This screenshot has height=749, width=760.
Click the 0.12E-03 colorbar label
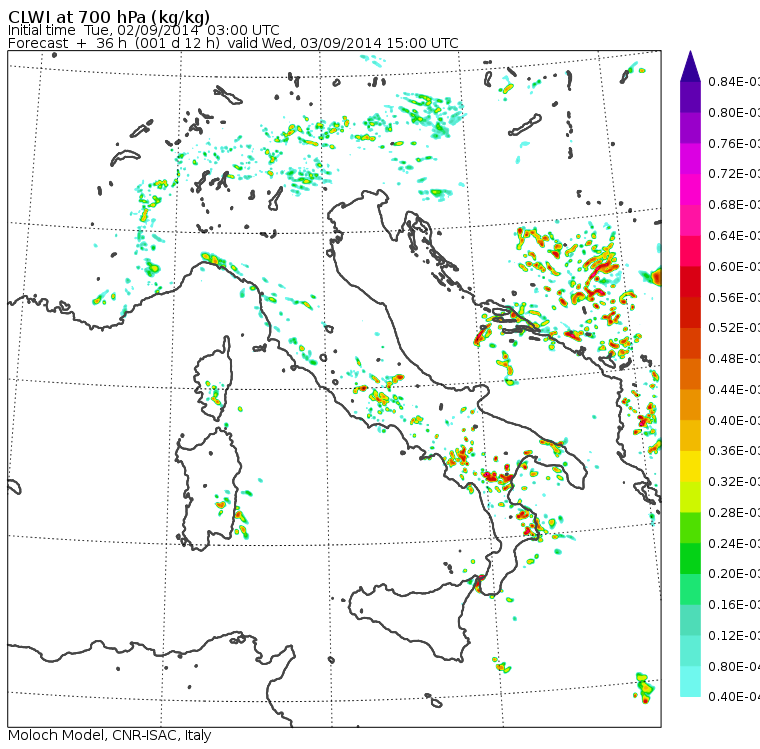[734, 636]
